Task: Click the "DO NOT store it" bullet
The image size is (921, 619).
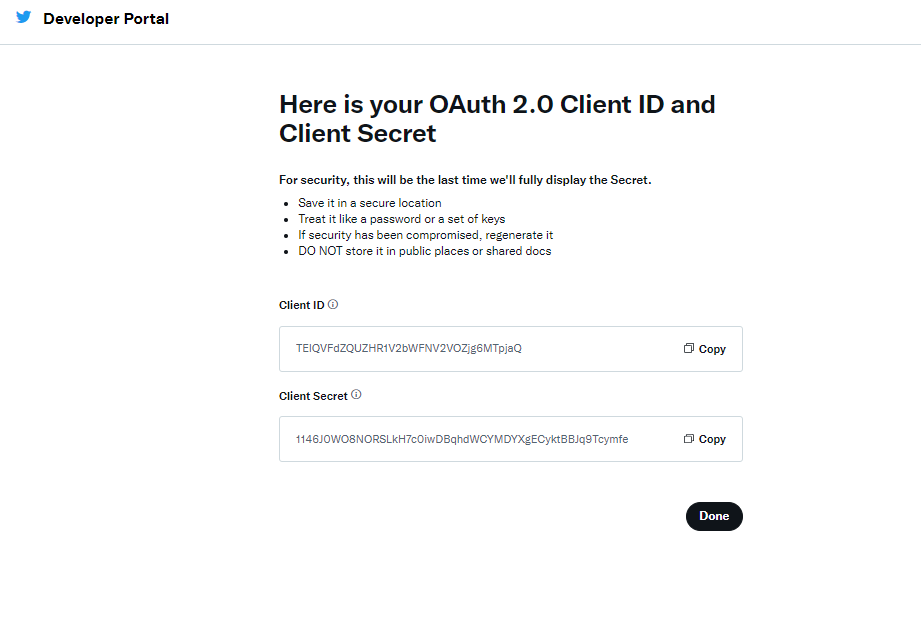Action: point(424,251)
